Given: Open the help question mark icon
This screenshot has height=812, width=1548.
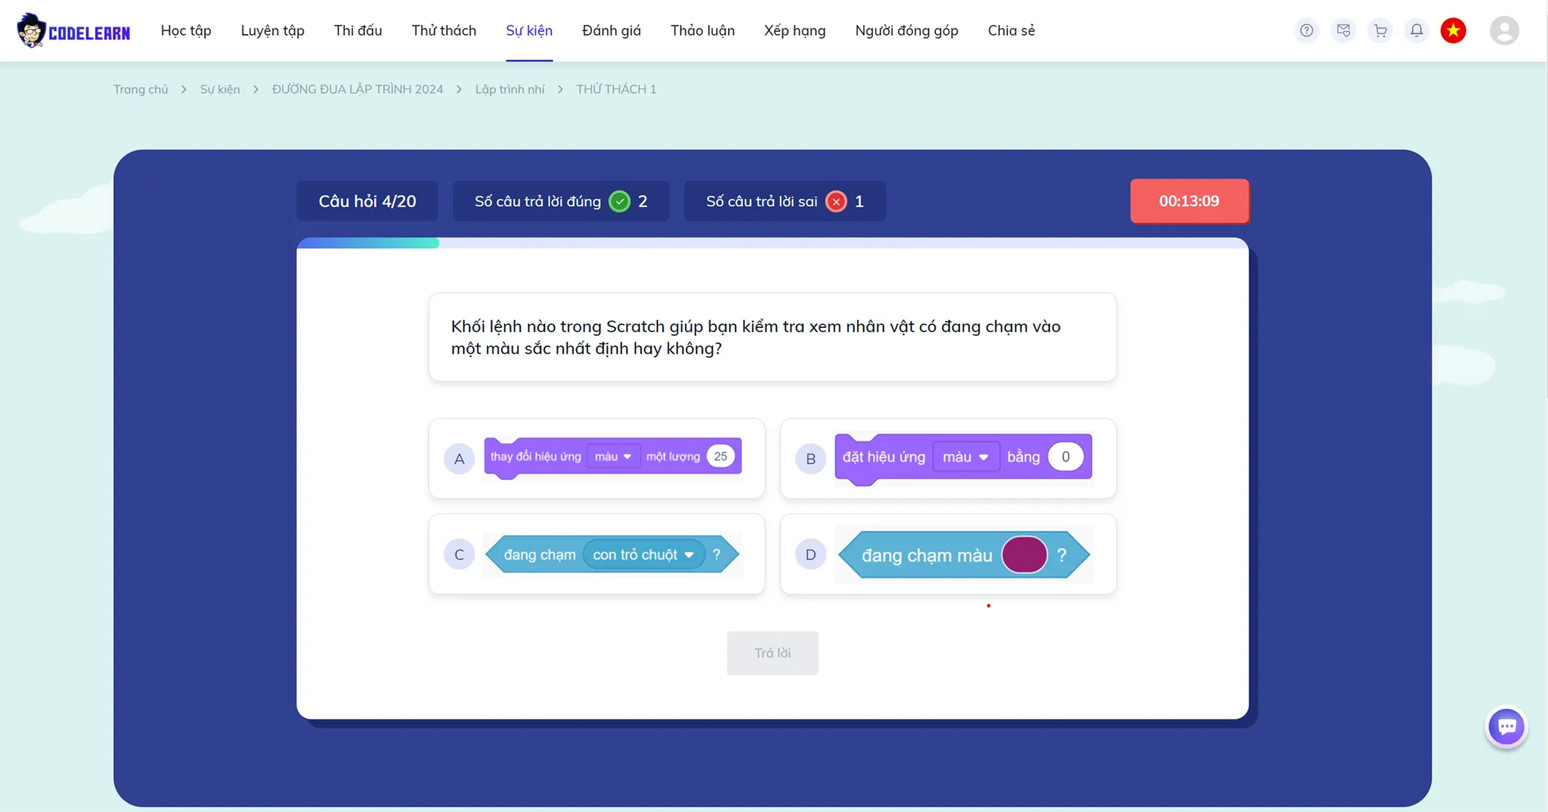Looking at the screenshot, I should click(1306, 31).
